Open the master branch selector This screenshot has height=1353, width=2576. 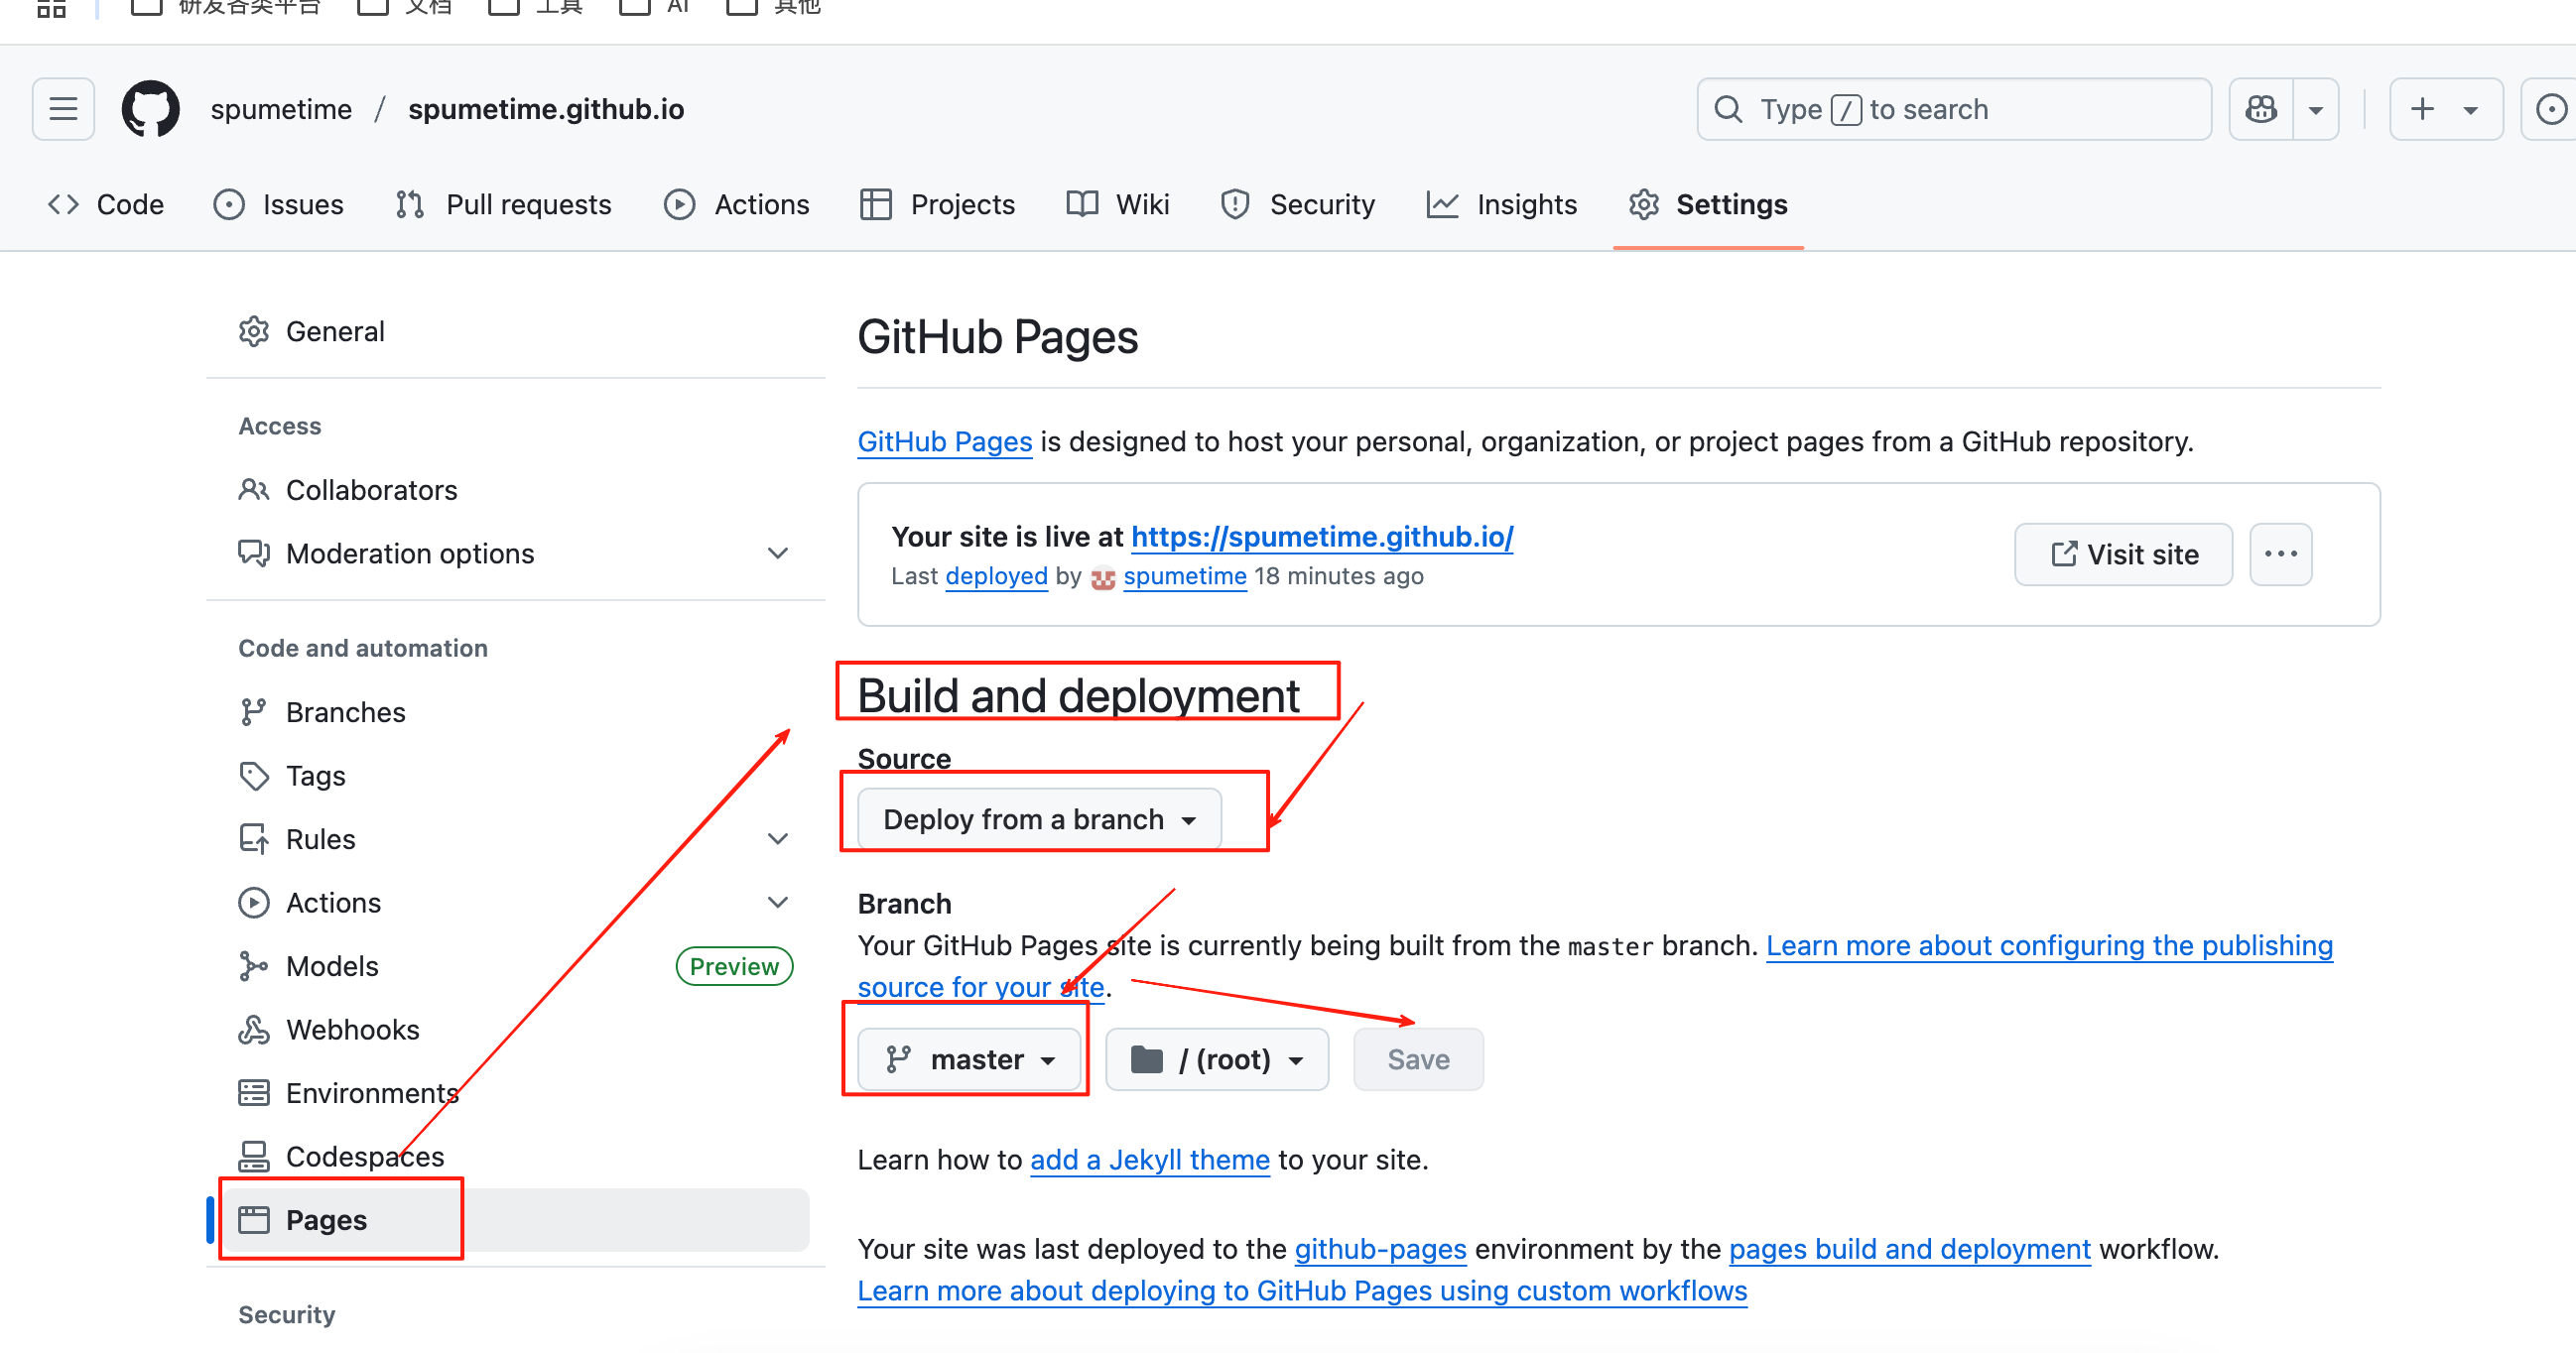coord(969,1059)
